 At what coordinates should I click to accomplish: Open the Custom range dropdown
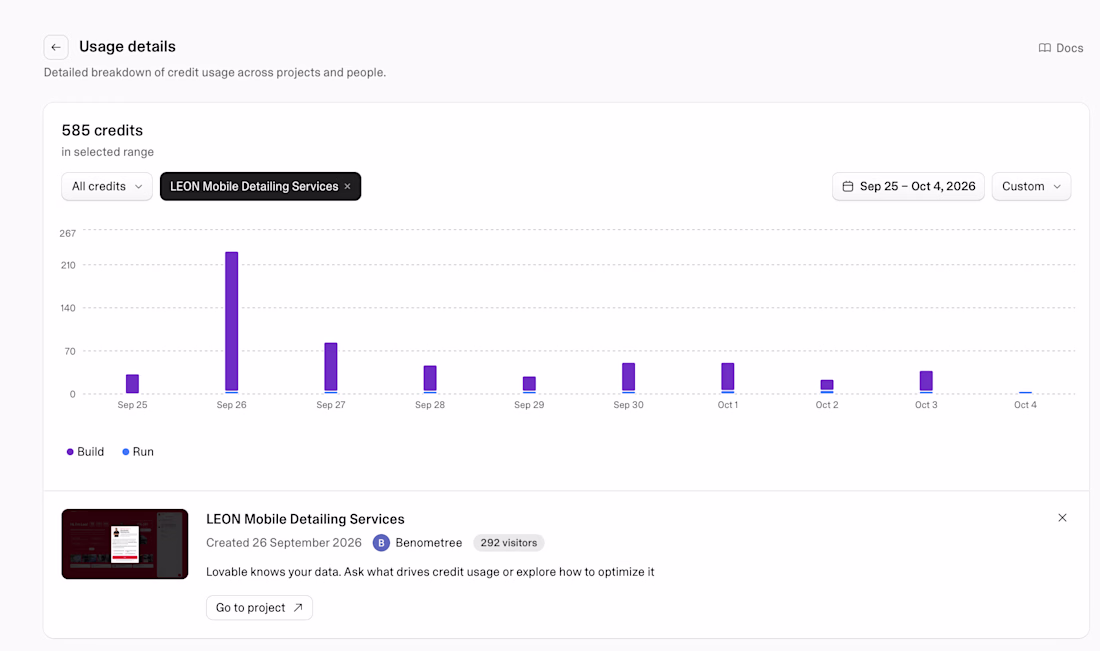pyautogui.click(x=1031, y=187)
